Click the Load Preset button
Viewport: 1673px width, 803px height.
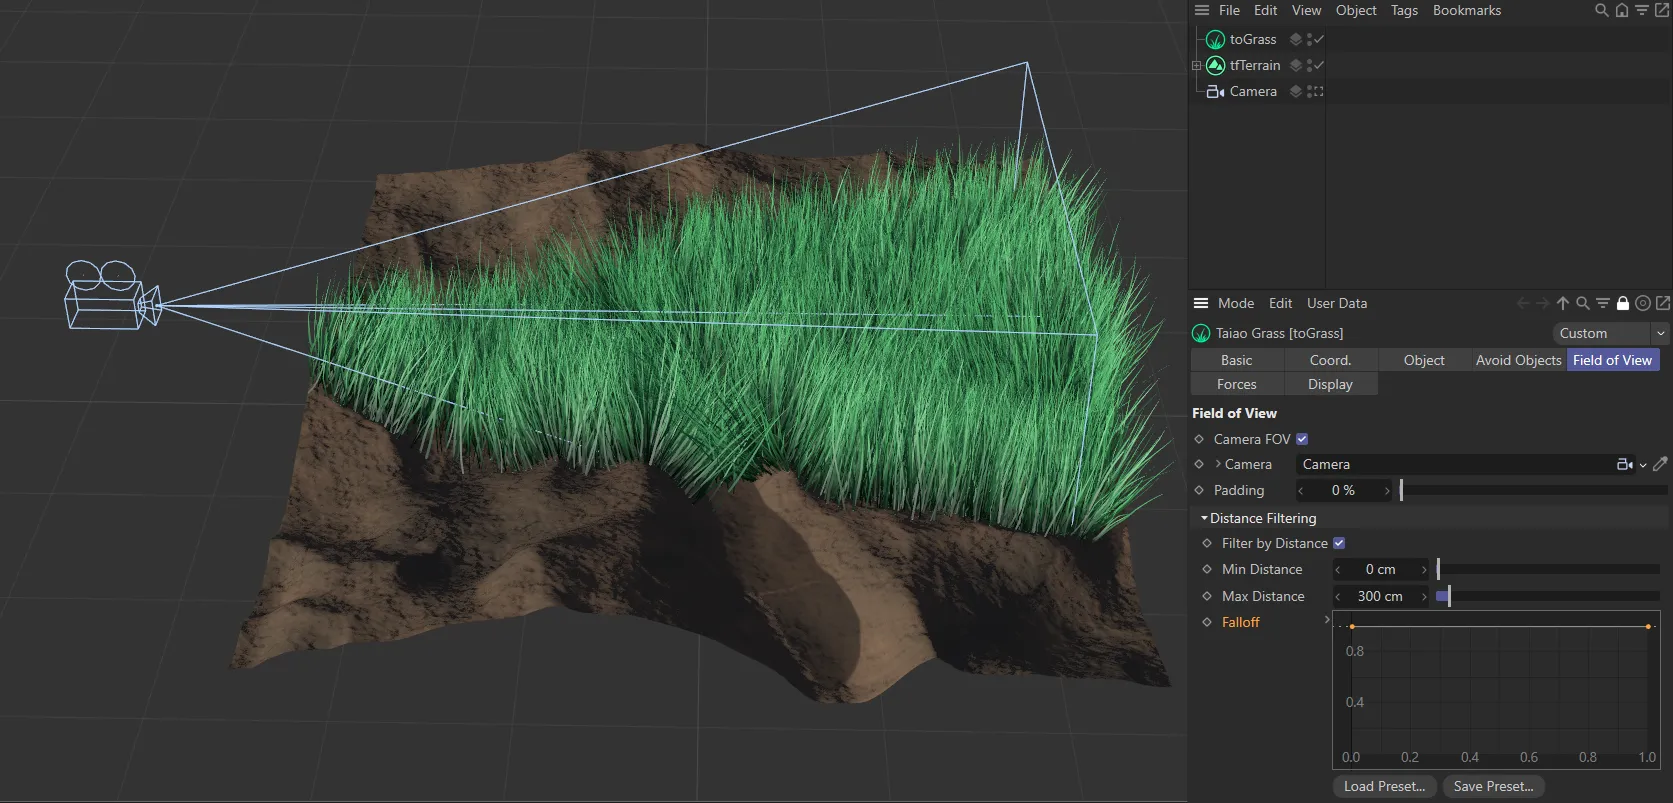(1384, 786)
